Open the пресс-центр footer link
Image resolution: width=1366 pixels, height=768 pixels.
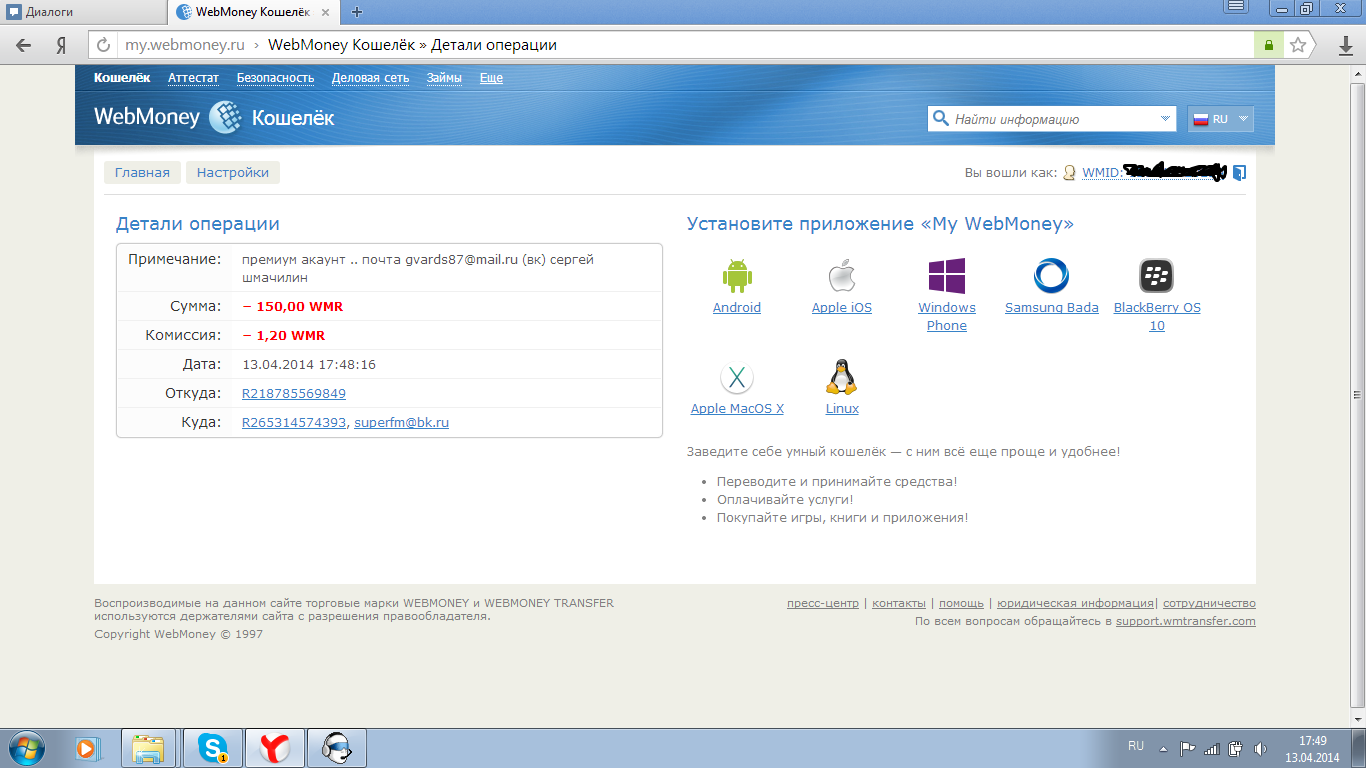[x=823, y=603]
